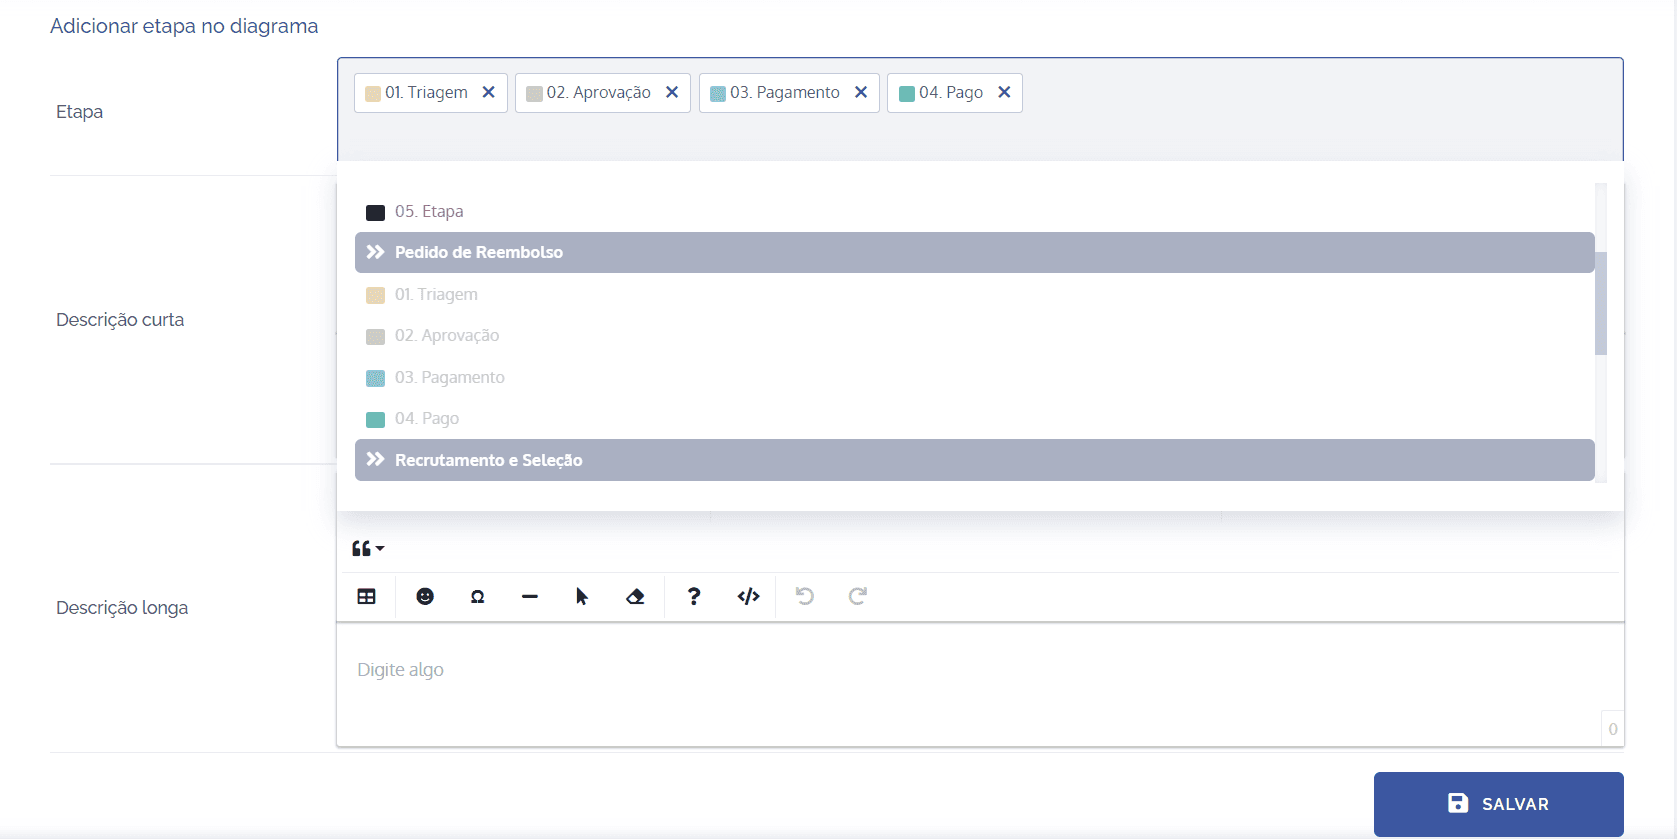The height and width of the screenshot is (839, 1677).
Task: Click the Pedido de Reembolso group header
Action: 974,252
